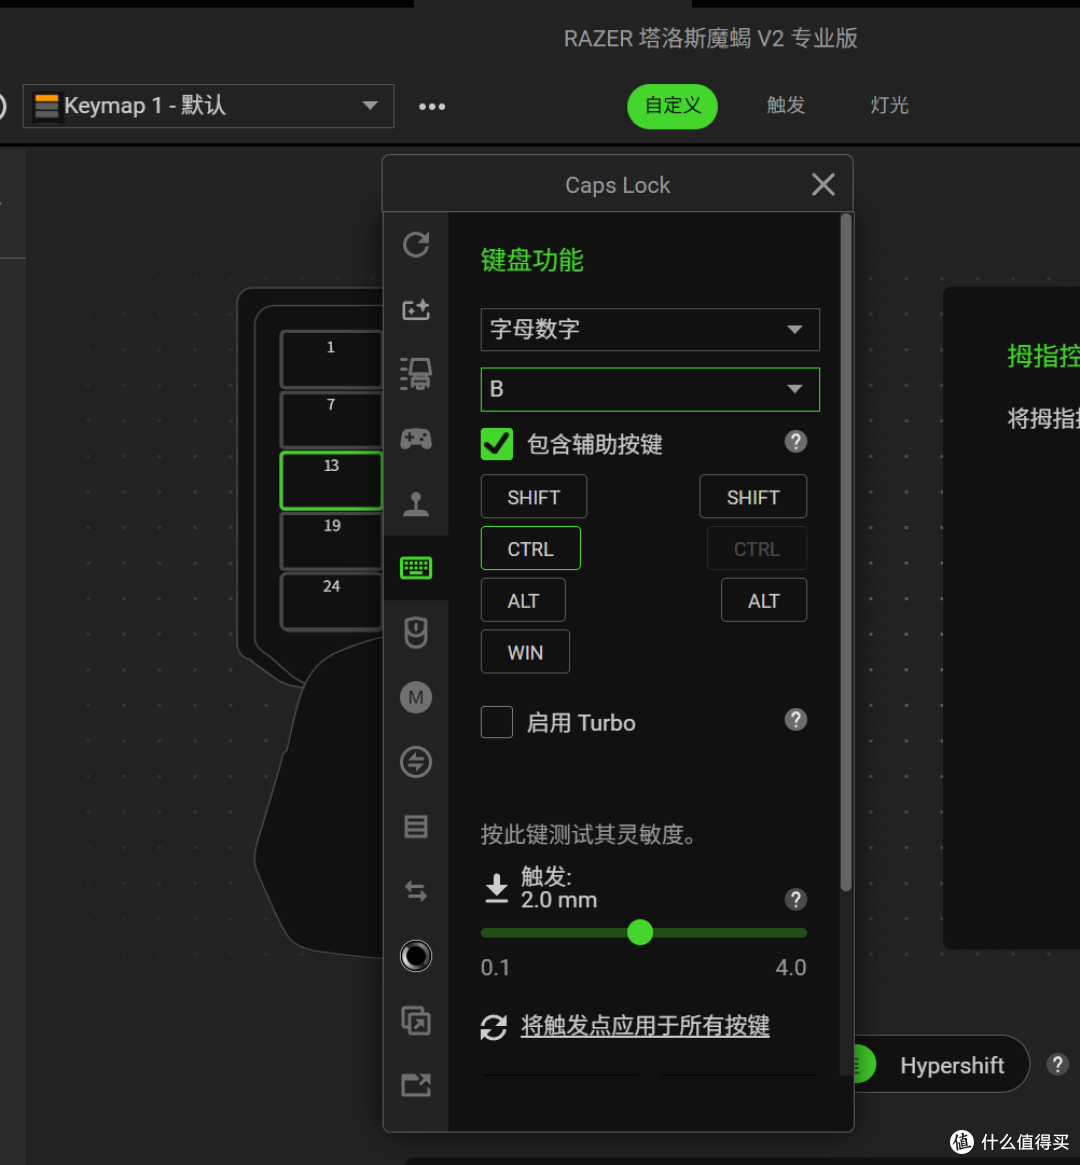Click the 2.0 mm actuation value

coord(559,900)
